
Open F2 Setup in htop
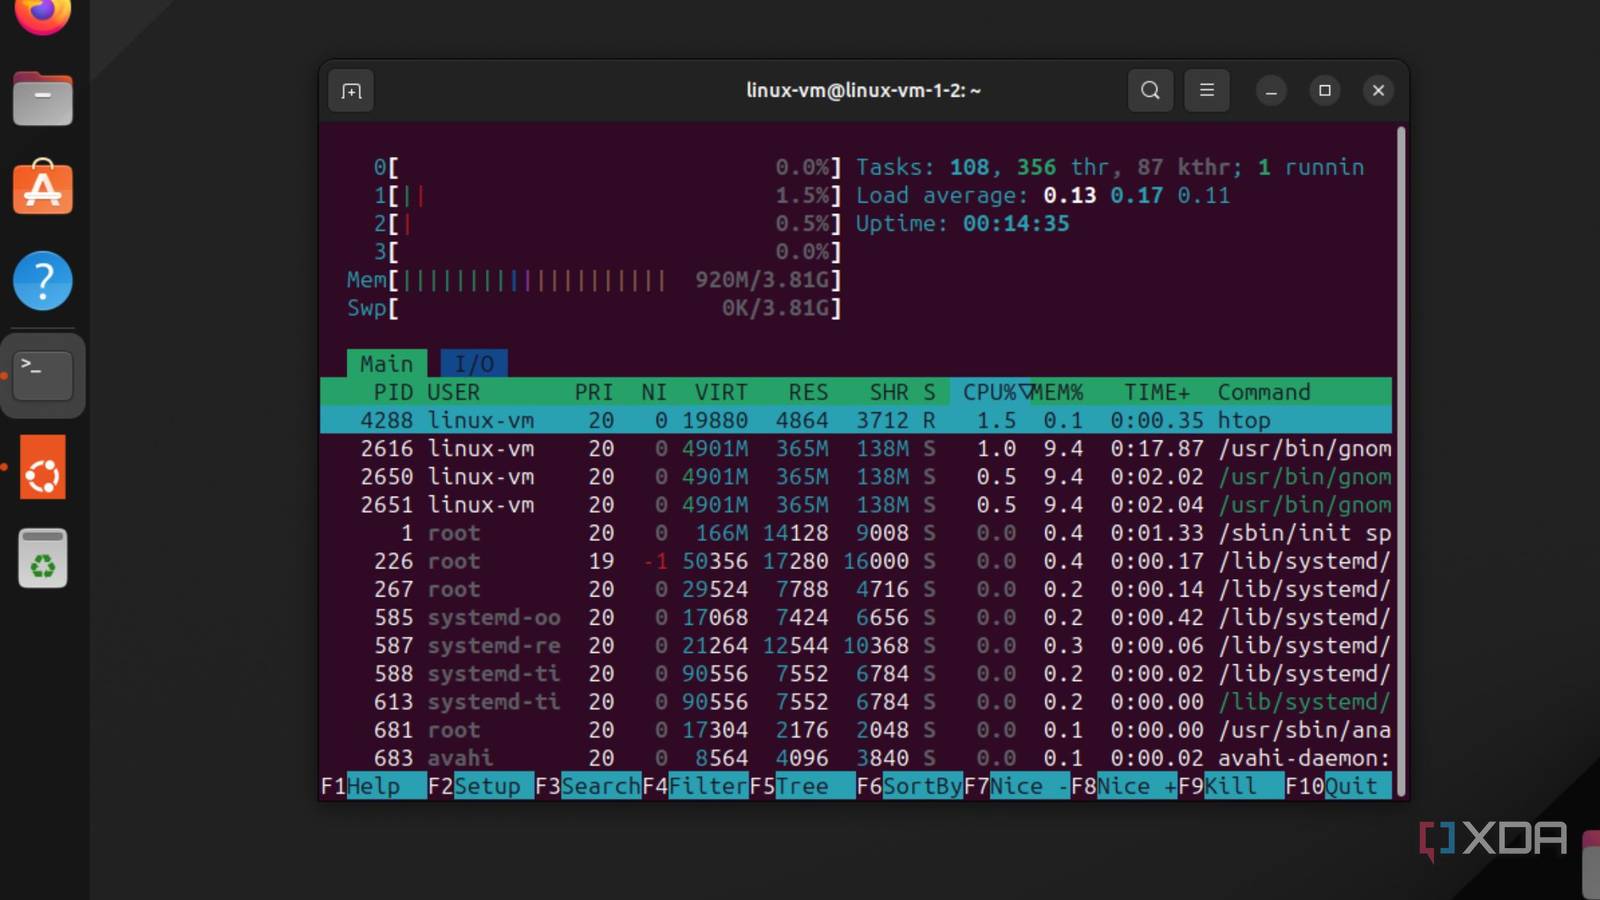pos(486,787)
